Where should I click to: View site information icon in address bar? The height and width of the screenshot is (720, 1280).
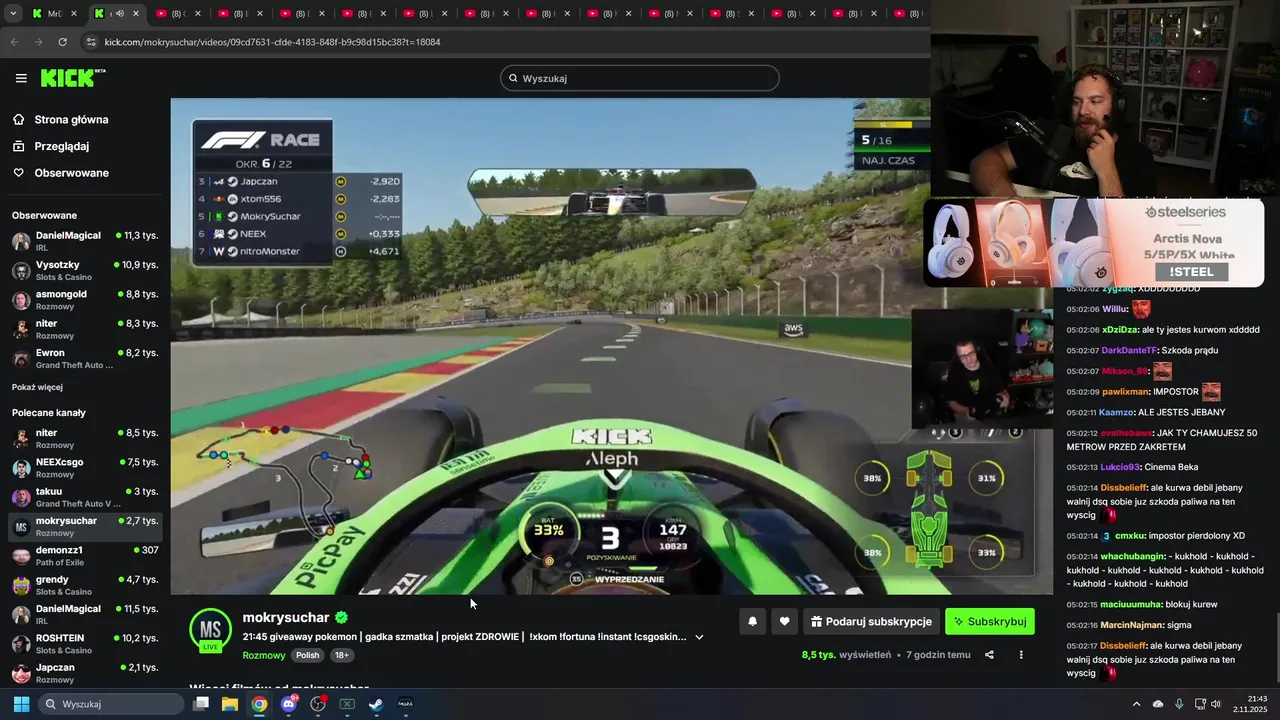[x=91, y=42]
